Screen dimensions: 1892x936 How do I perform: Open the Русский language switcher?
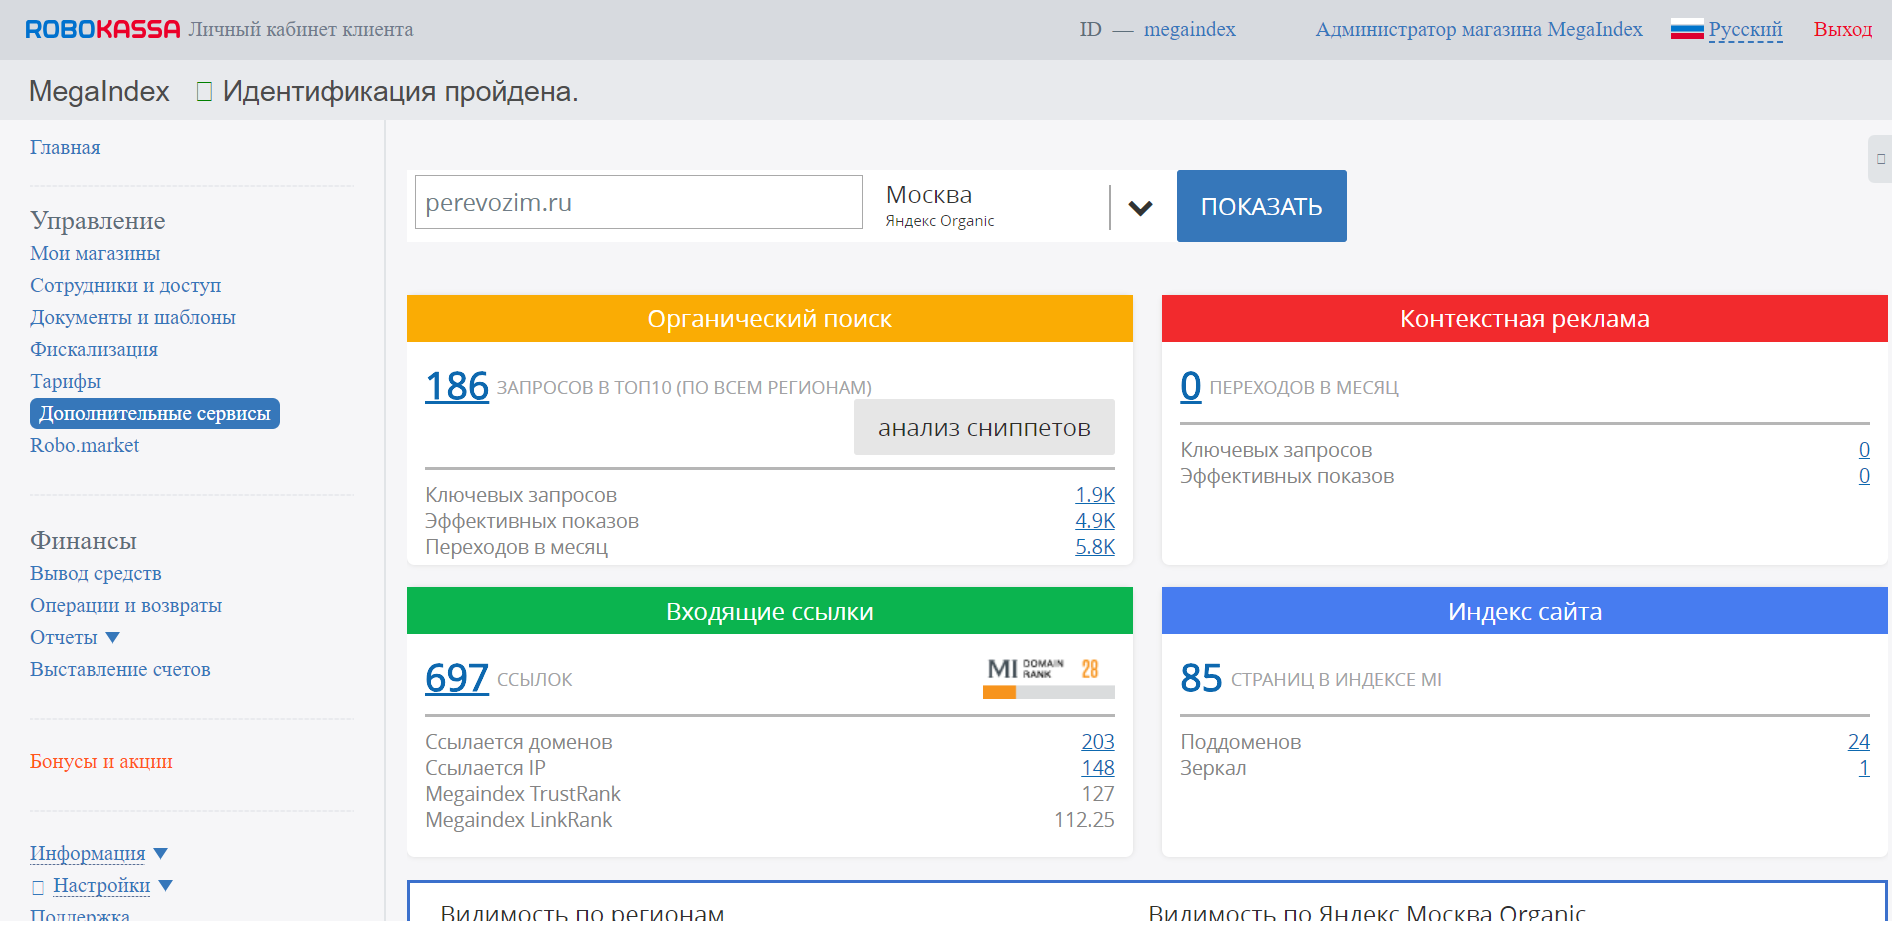tap(1745, 29)
